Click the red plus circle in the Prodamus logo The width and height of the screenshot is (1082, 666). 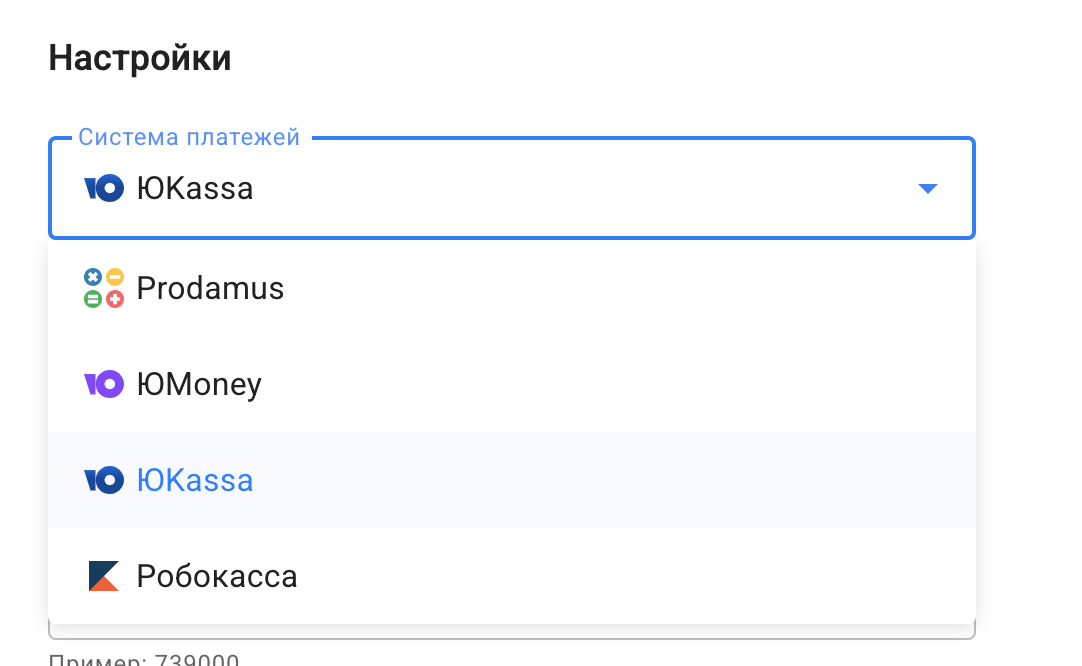tap(115, 299)
